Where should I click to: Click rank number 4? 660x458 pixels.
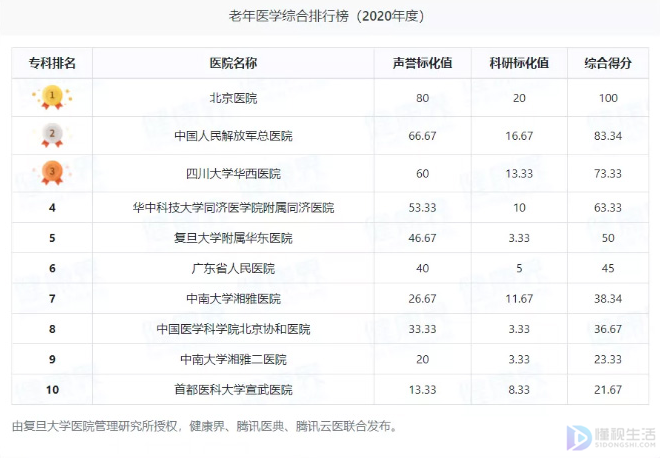click(52, 208)
